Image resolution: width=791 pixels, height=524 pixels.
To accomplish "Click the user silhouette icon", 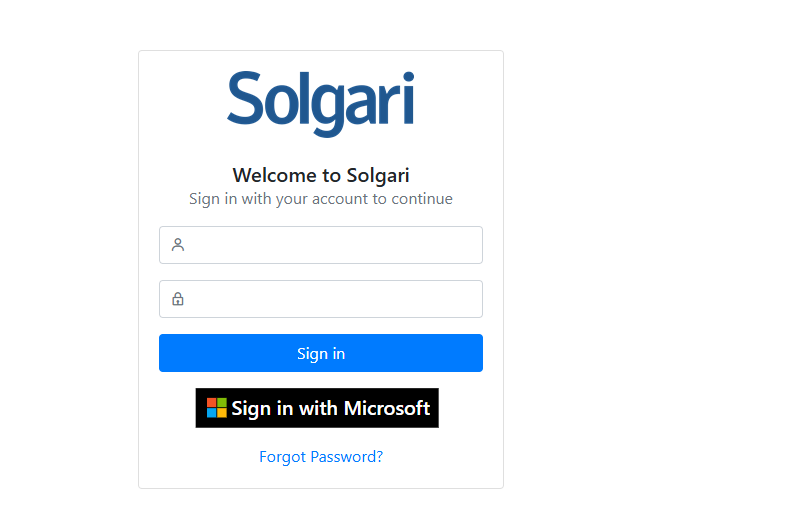I will (x=178, y=245).
